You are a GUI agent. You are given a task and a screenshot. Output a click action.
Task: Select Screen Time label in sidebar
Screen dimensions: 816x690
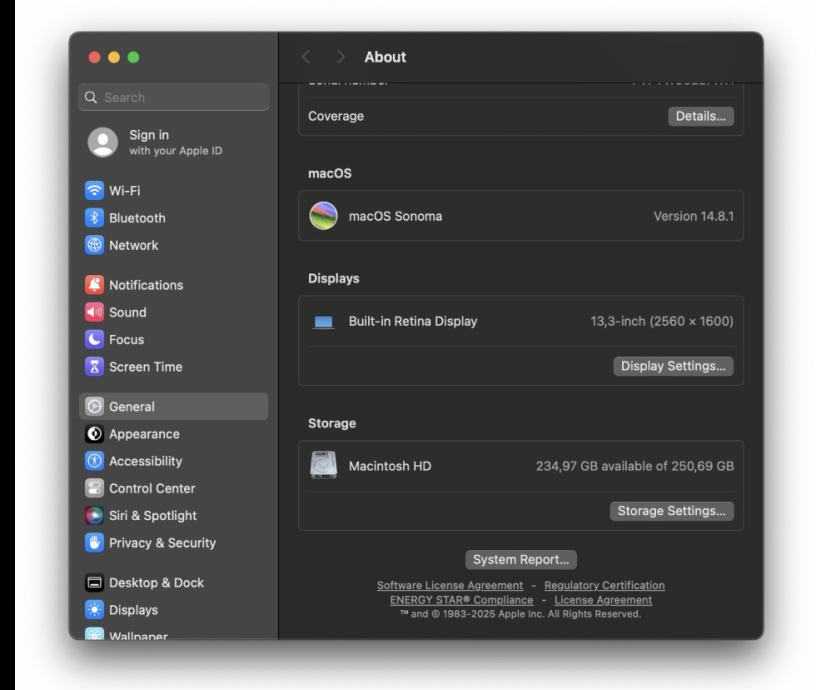pos(145,367)
